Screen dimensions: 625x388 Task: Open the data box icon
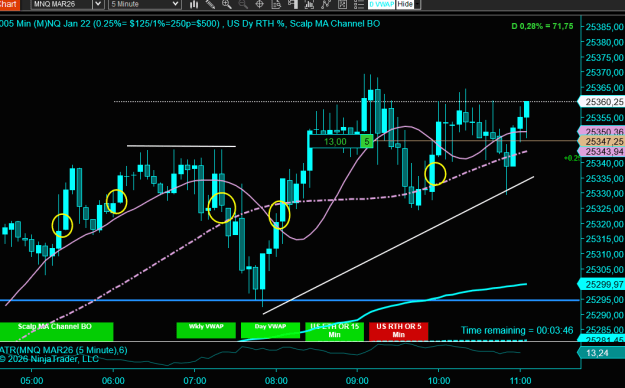(276, 4)
